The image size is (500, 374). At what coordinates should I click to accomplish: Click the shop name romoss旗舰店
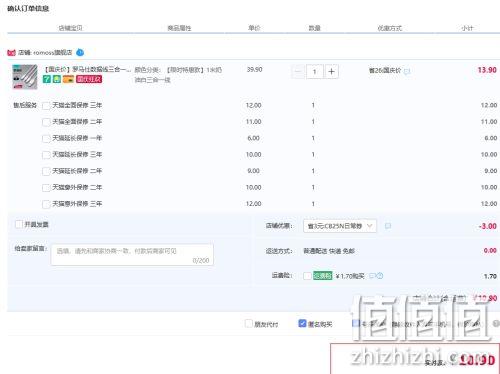(x=53, y=53)
